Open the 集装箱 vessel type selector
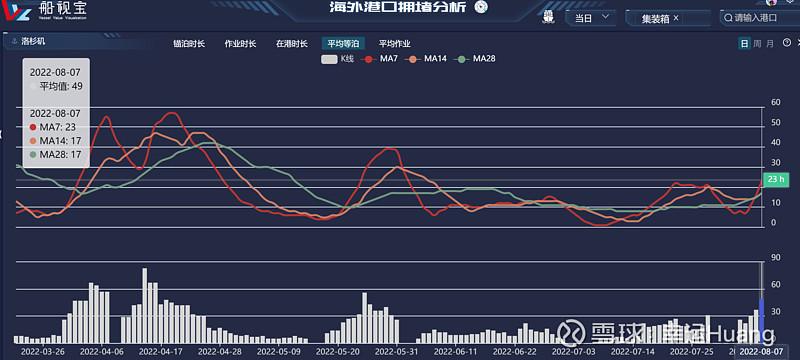 point(668,18)
